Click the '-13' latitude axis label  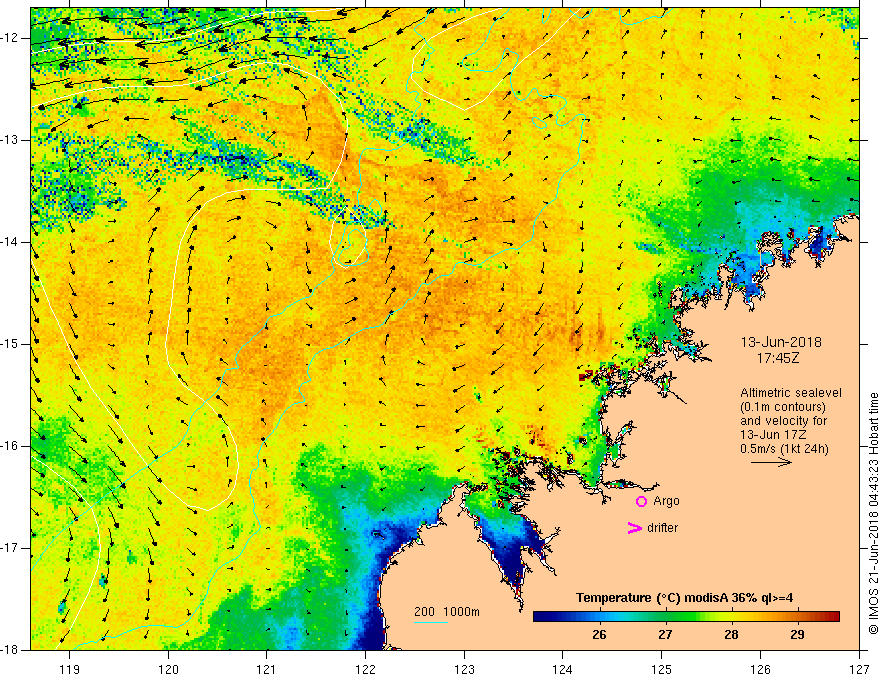click(x=12, y=140)
